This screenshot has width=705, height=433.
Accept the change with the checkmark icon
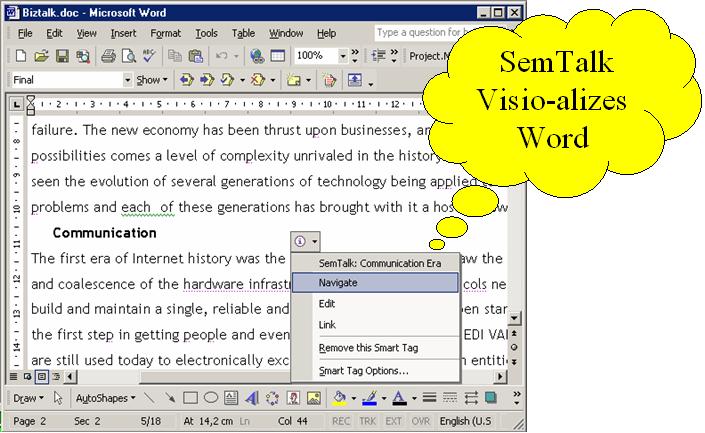pyautogui.click(x=228, y=80)
